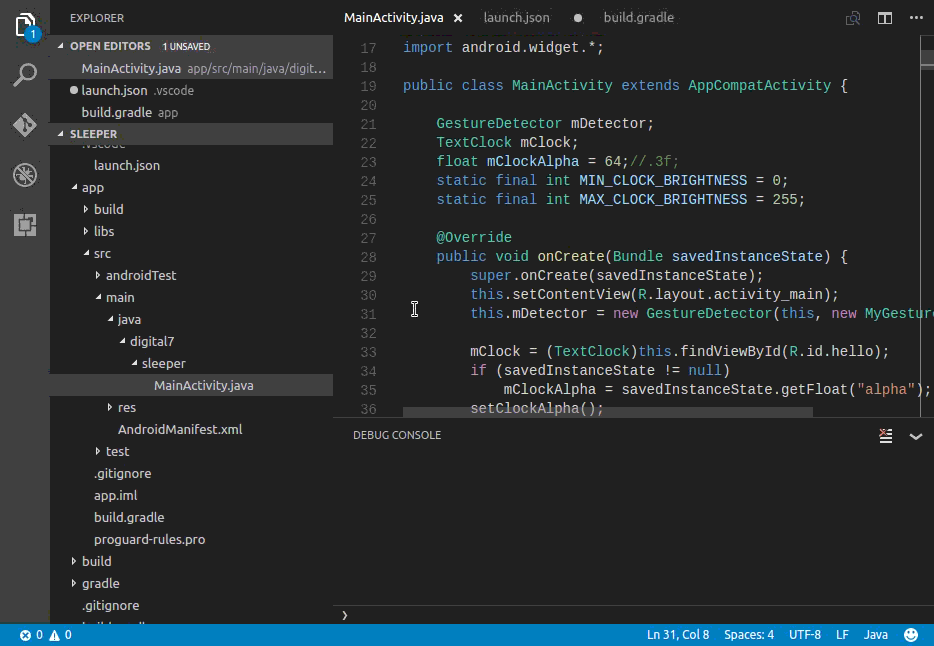Open AndroidManifest.xml in file tree
The image size is (934, 646).
[x=180, y=429]
